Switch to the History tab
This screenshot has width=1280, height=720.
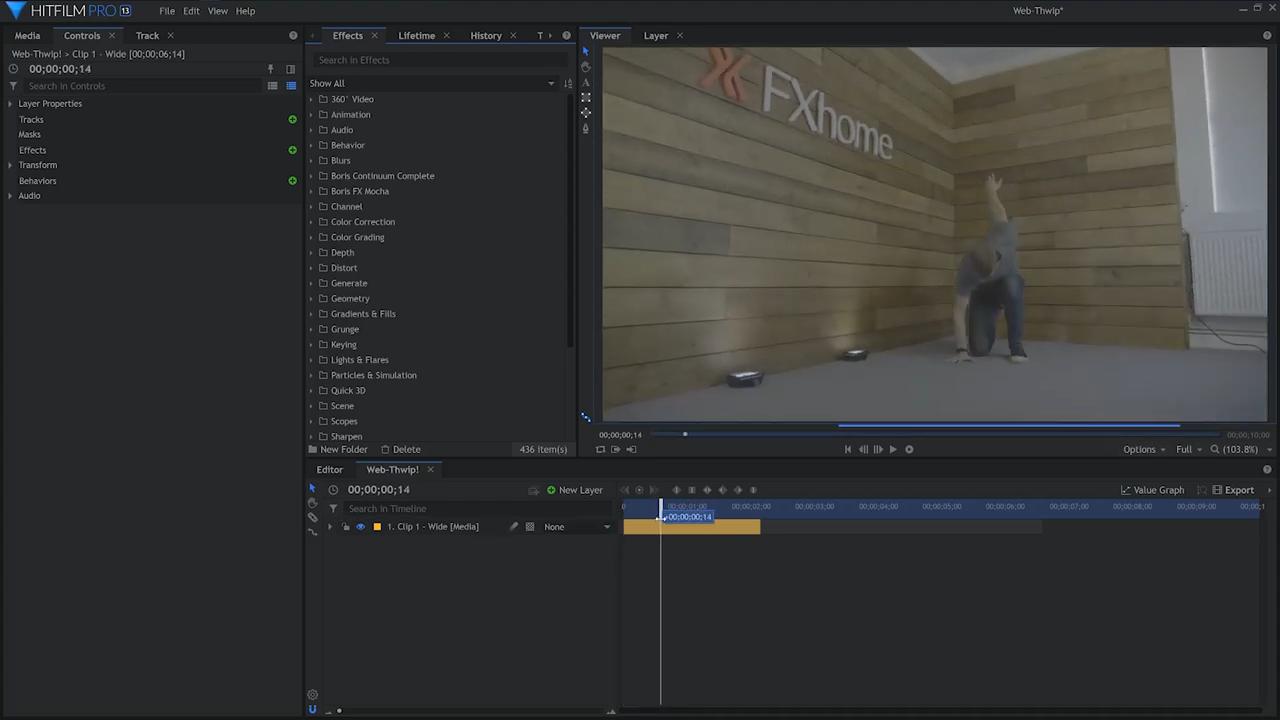click(486, 36)
